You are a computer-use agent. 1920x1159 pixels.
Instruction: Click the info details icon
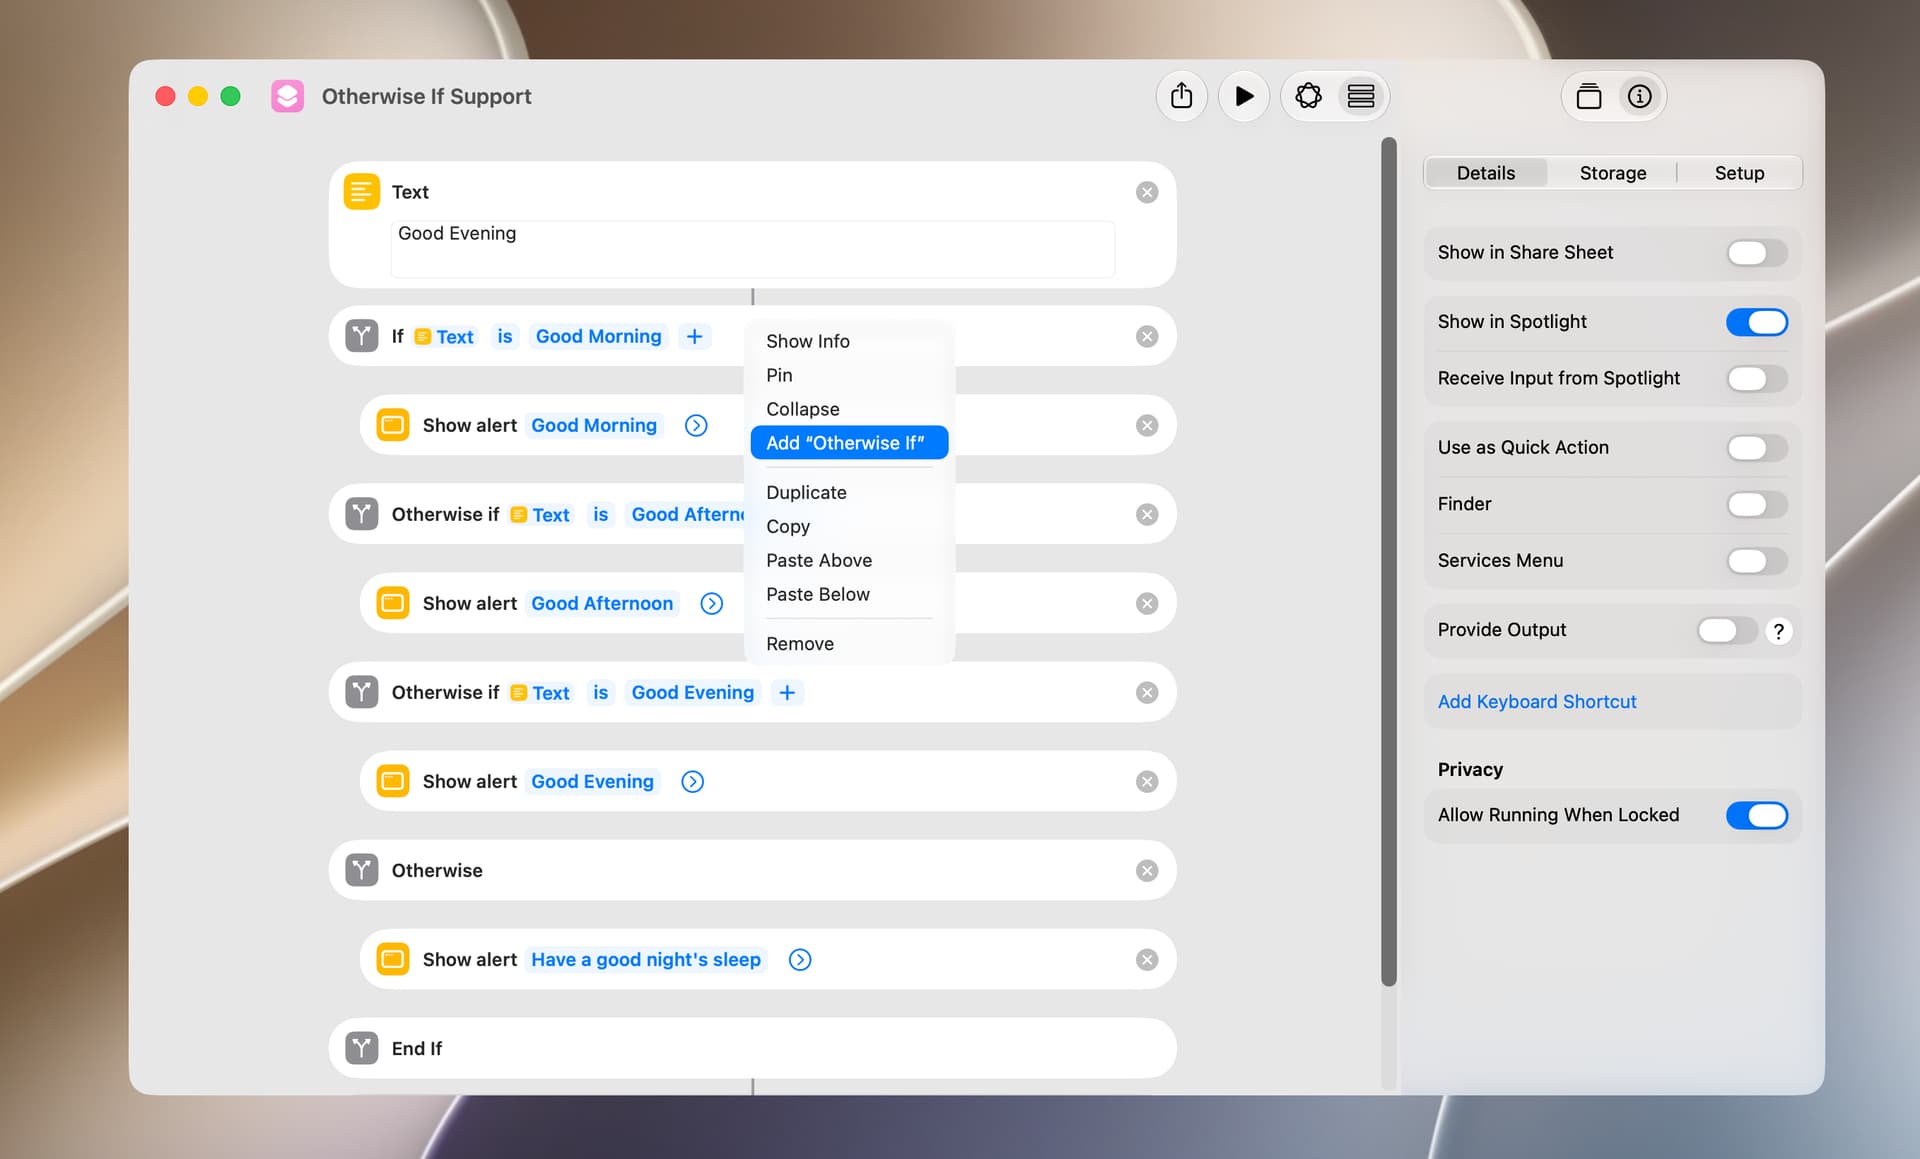[1639, 96]
